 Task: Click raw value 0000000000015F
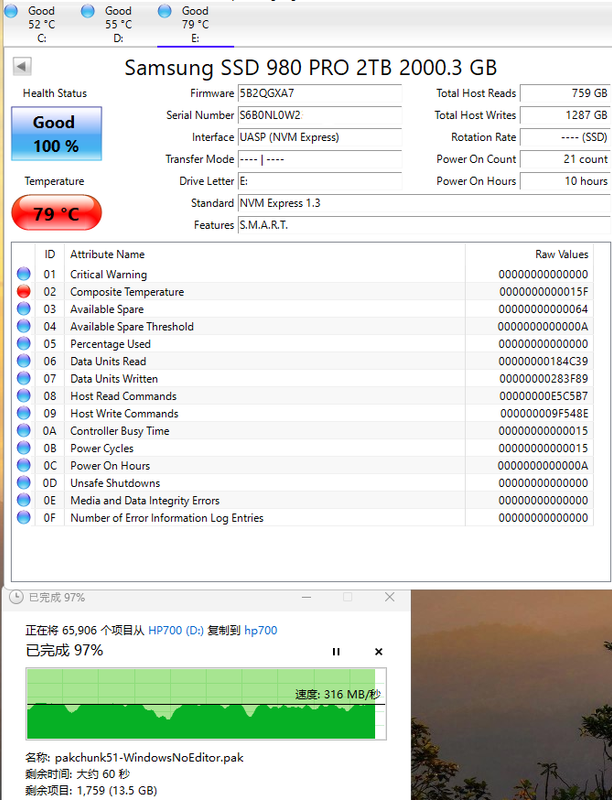pos(544,292)
